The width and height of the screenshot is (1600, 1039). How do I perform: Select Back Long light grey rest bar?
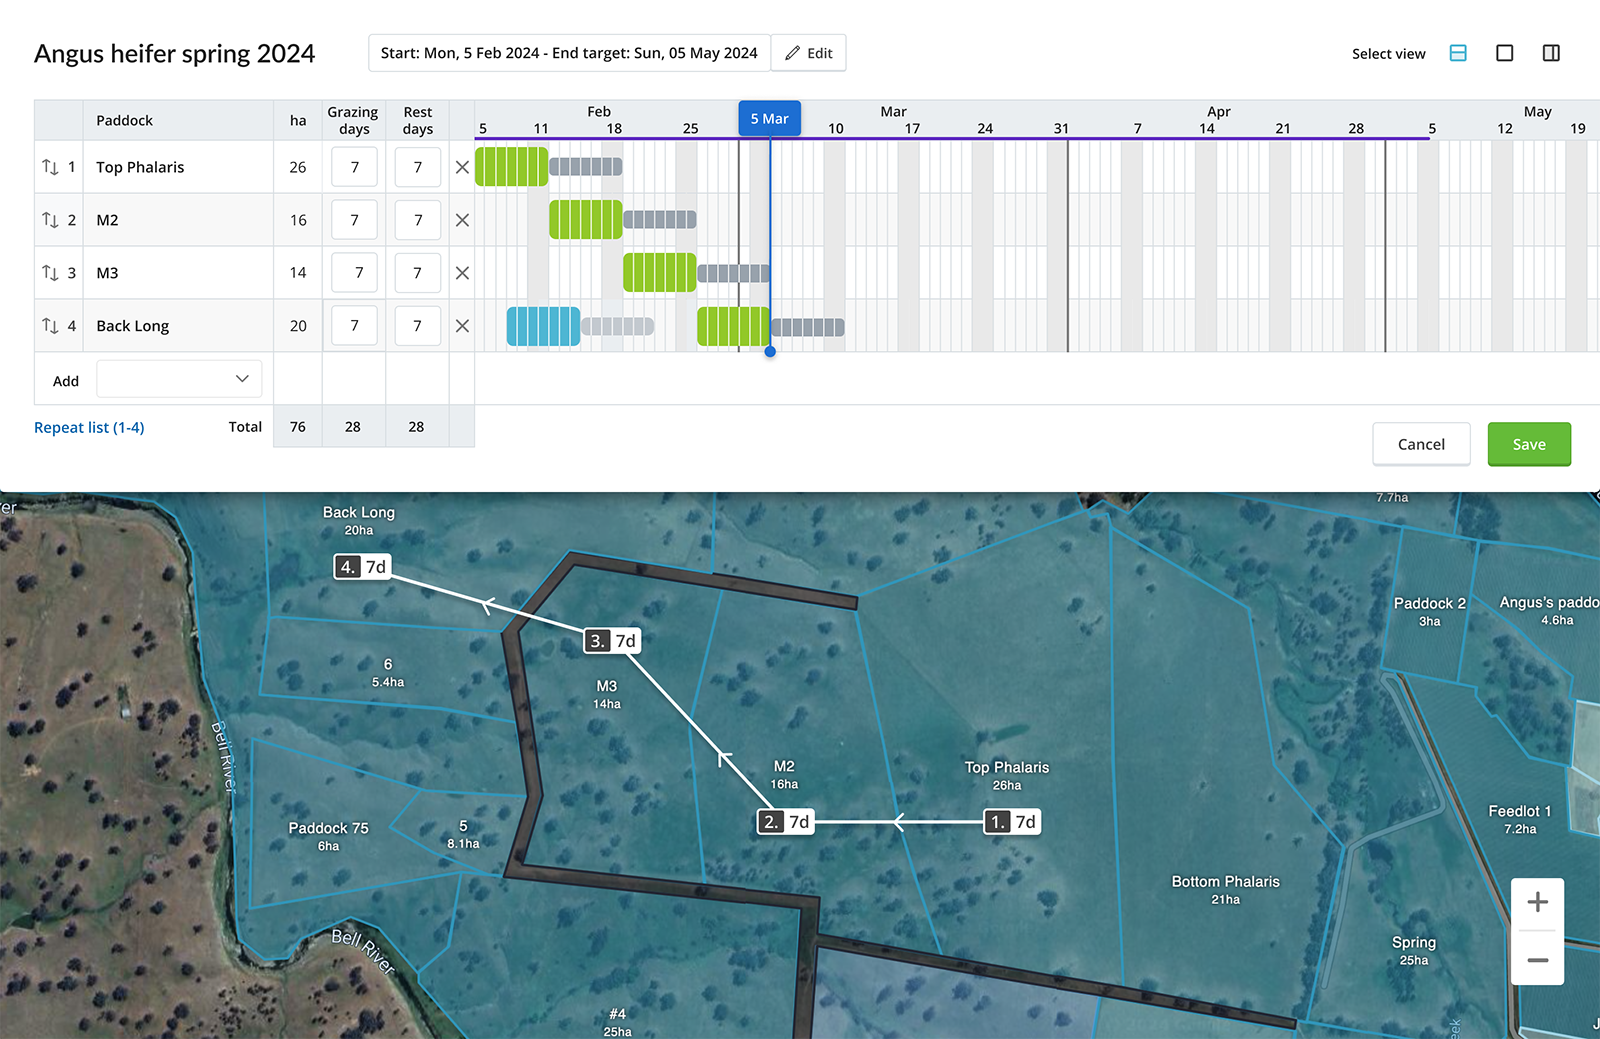[618, 326]
